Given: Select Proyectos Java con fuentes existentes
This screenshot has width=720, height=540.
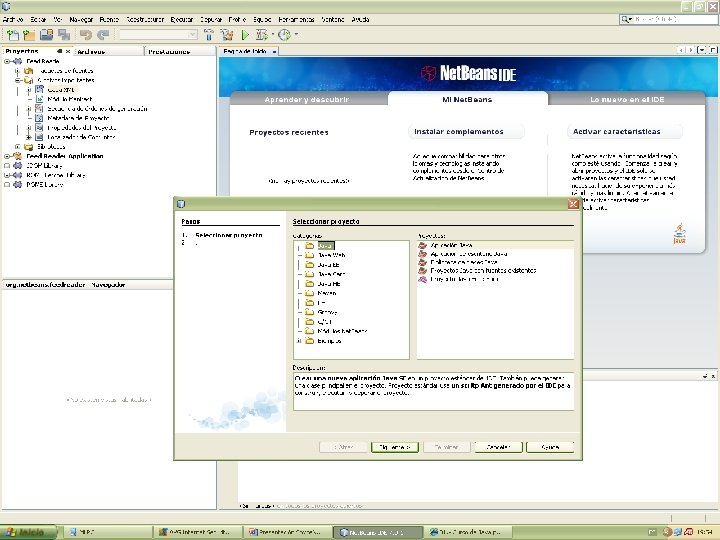Looking at the screenshot, I should 483,270.
